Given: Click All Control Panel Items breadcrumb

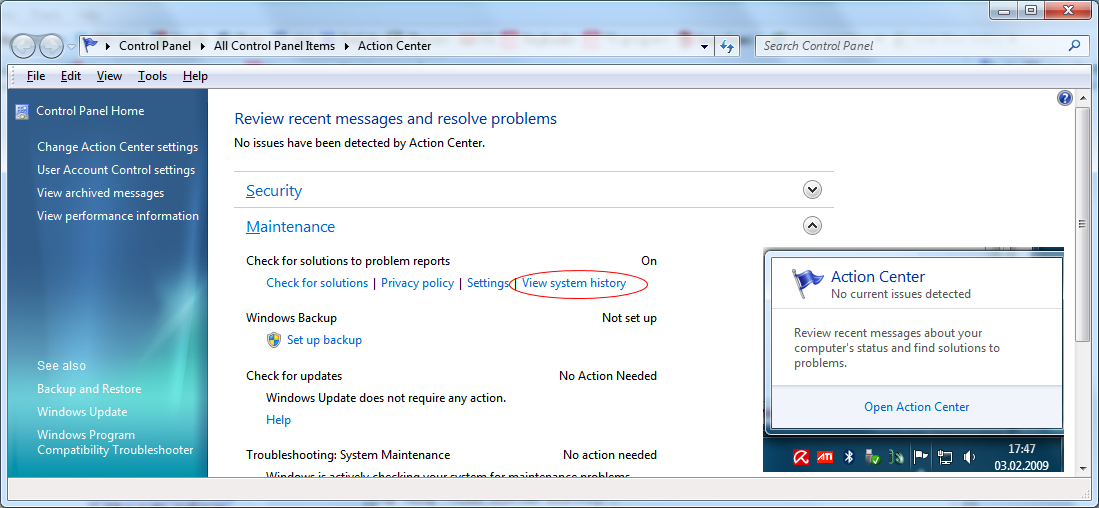Looking at the screenshot, I should click(274, 46).
